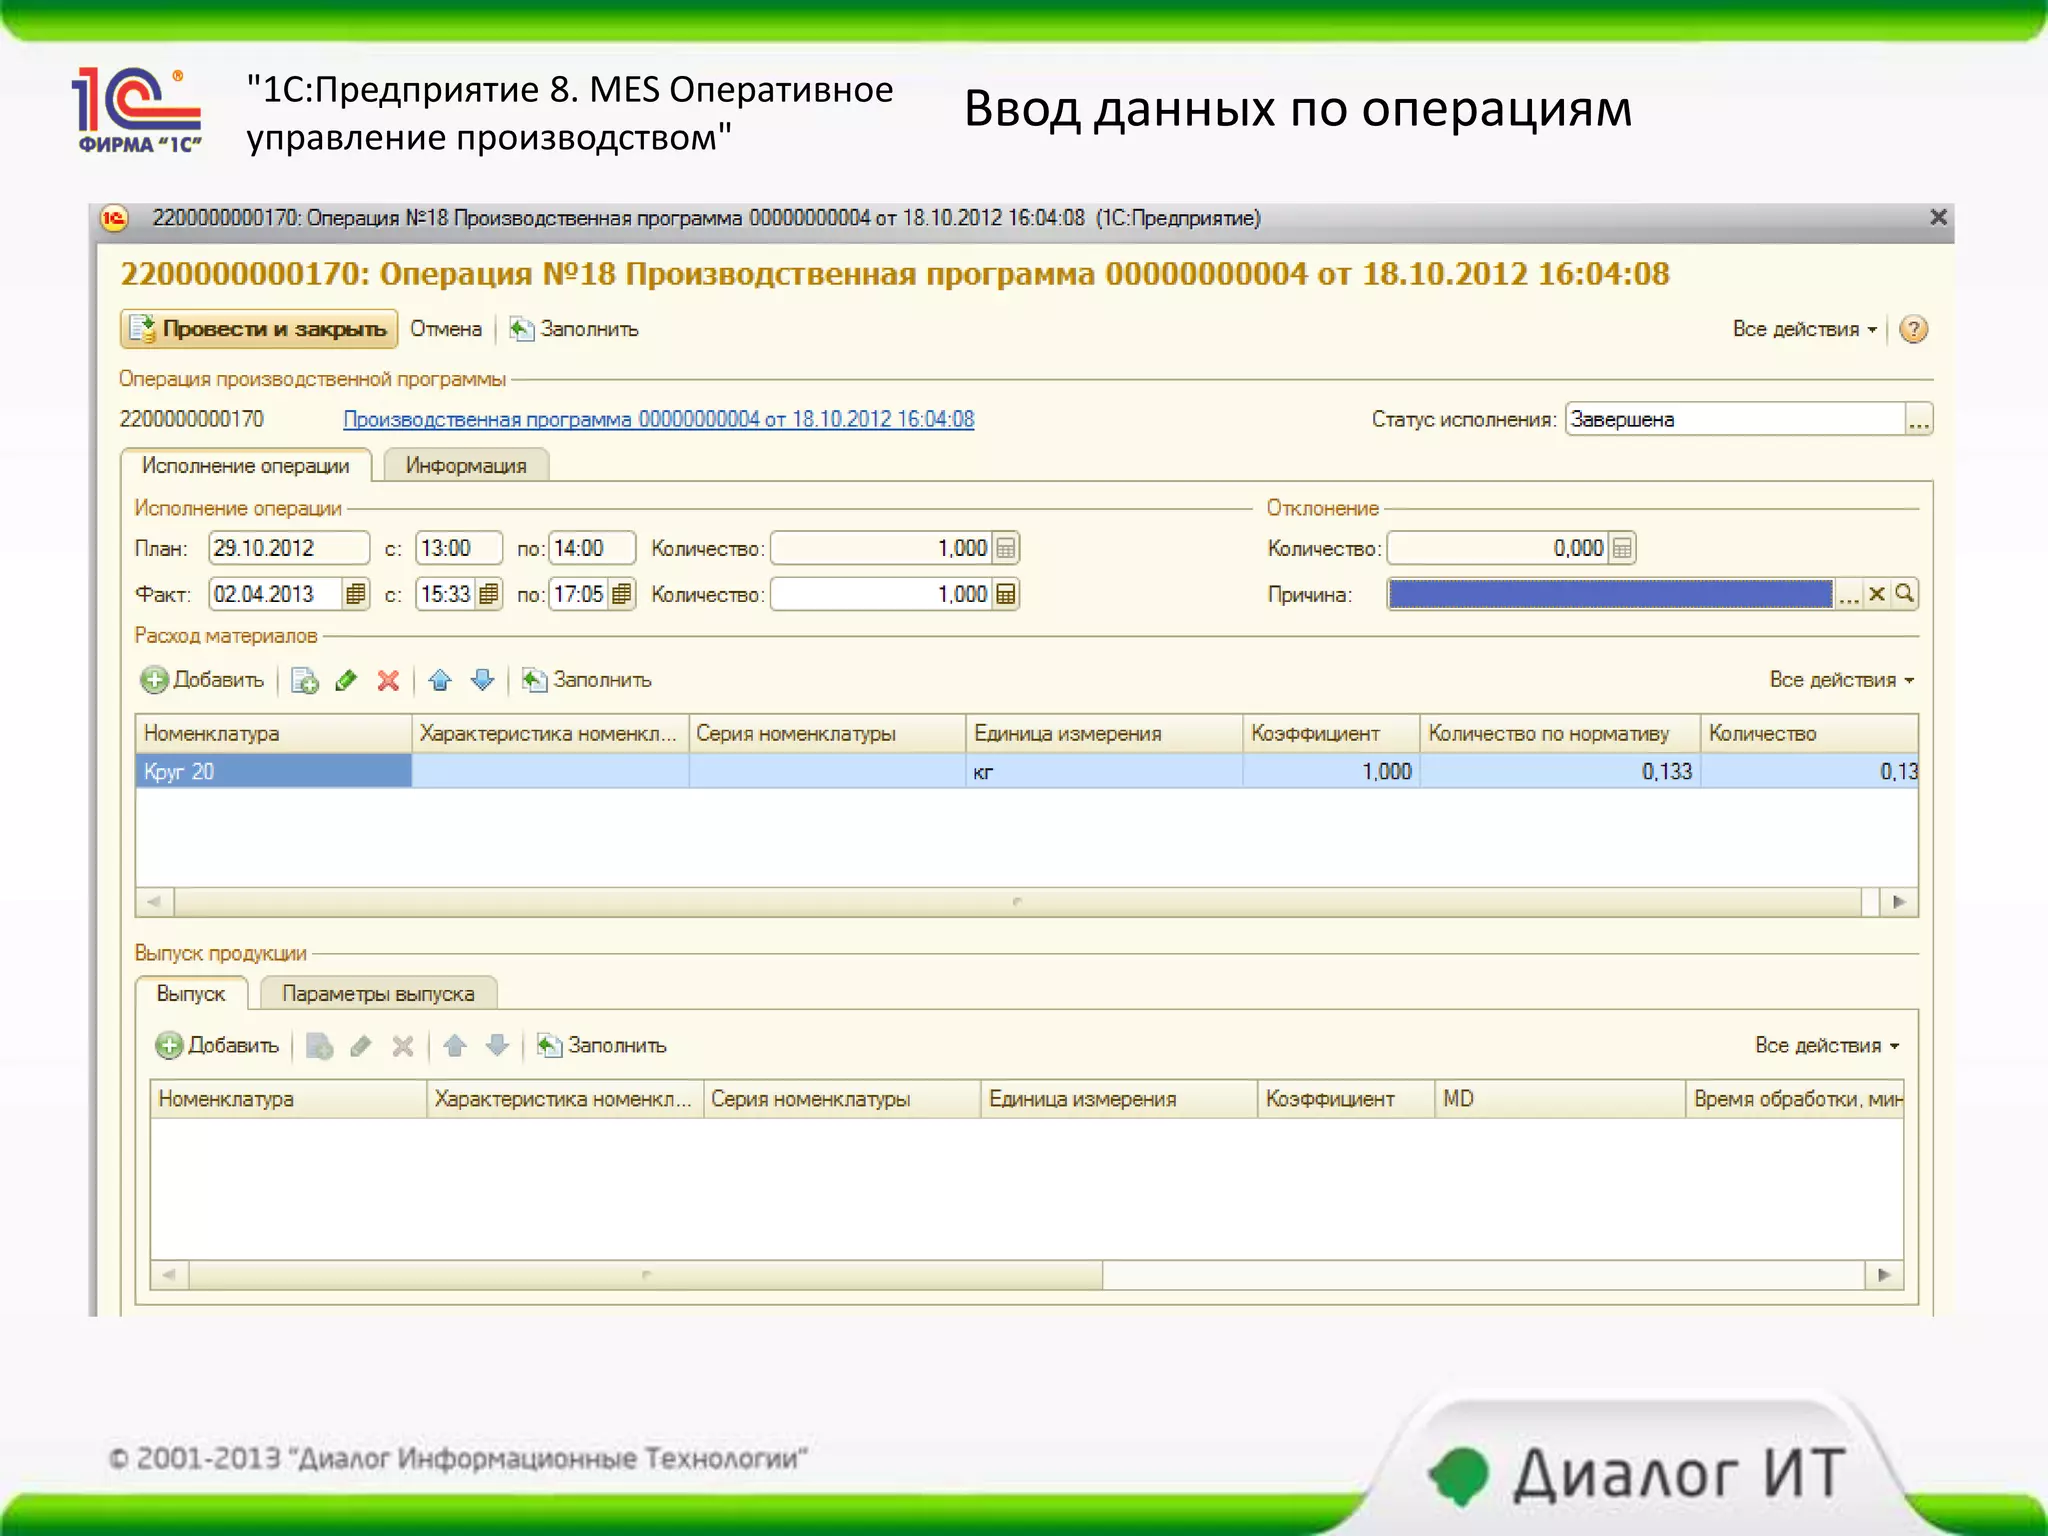Click the План date field 29.10.2012
2048x1536 pixels.
(289, 548)
